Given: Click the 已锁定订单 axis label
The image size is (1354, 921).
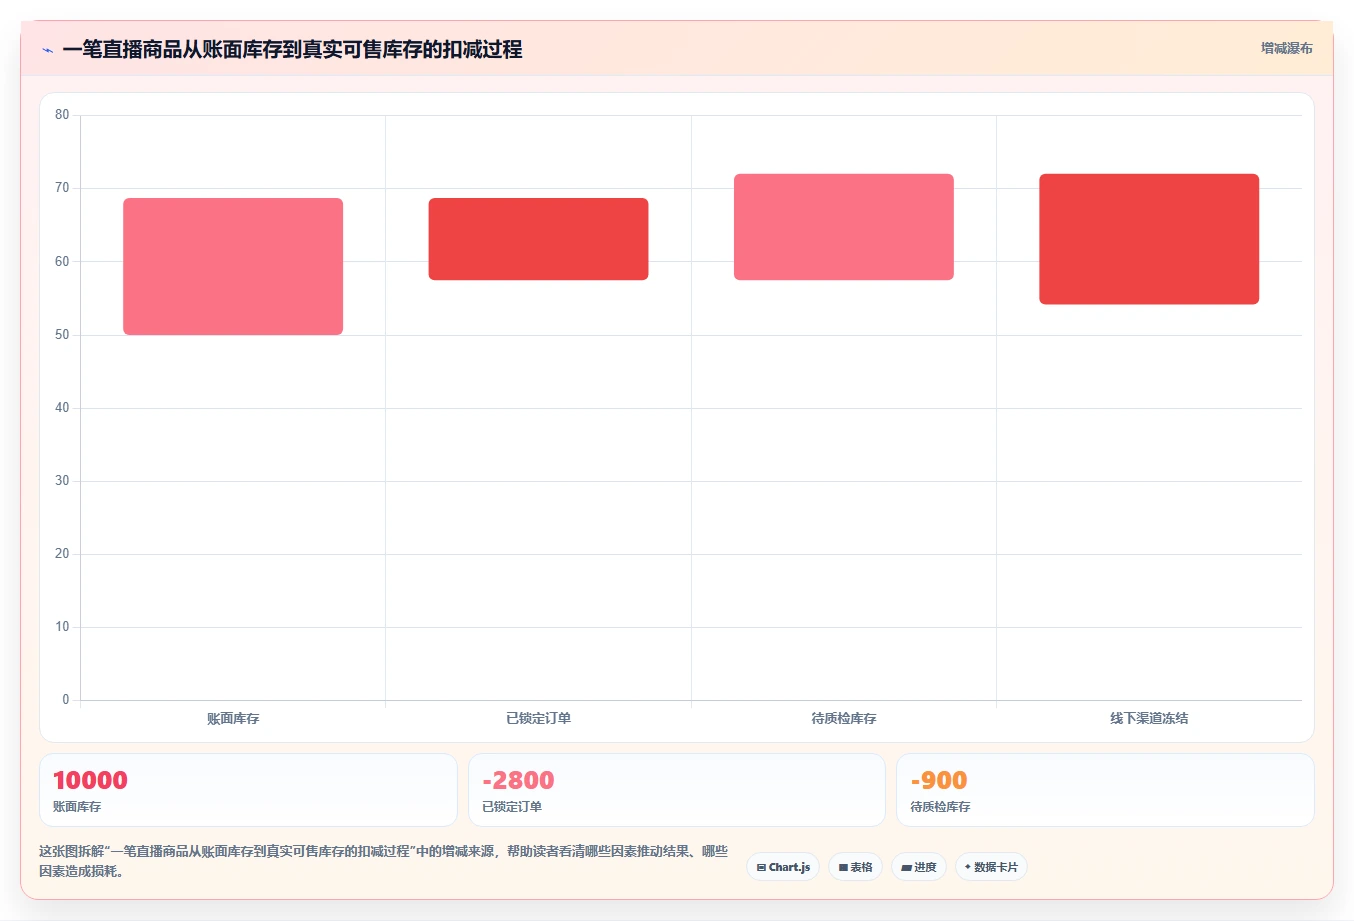Looking at the screenshot, I should 538,718.
